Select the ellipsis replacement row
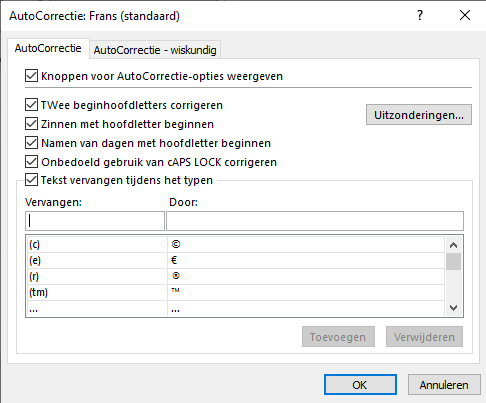 click(x=235, y=308)
